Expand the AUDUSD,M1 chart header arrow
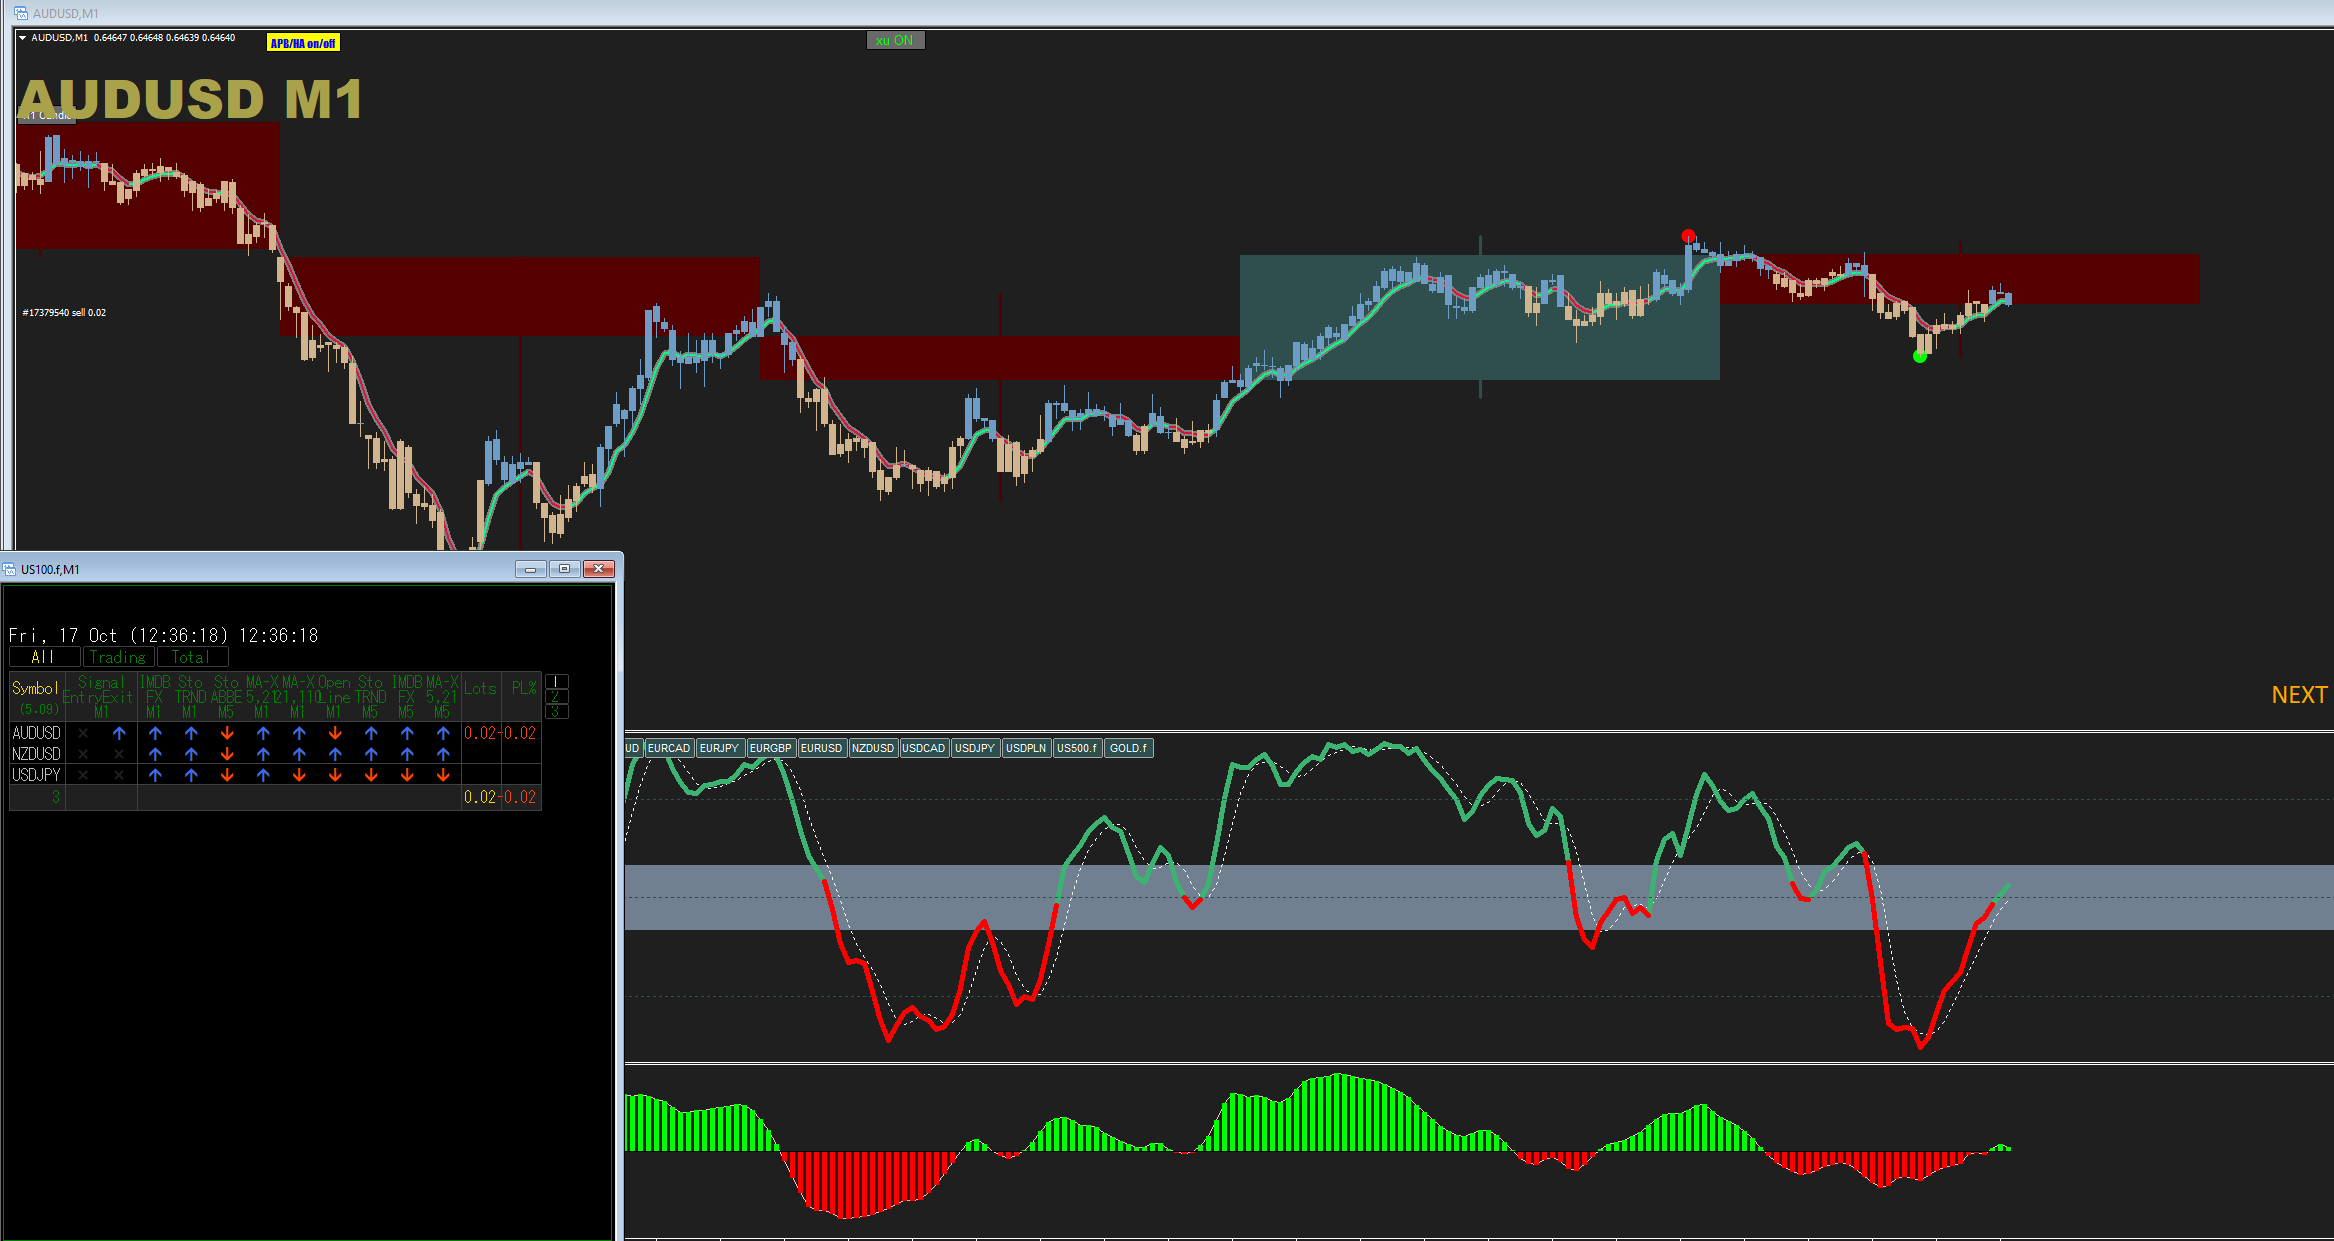The width and height of the screenshot is (2334, 1241). (x=22, y=38)
